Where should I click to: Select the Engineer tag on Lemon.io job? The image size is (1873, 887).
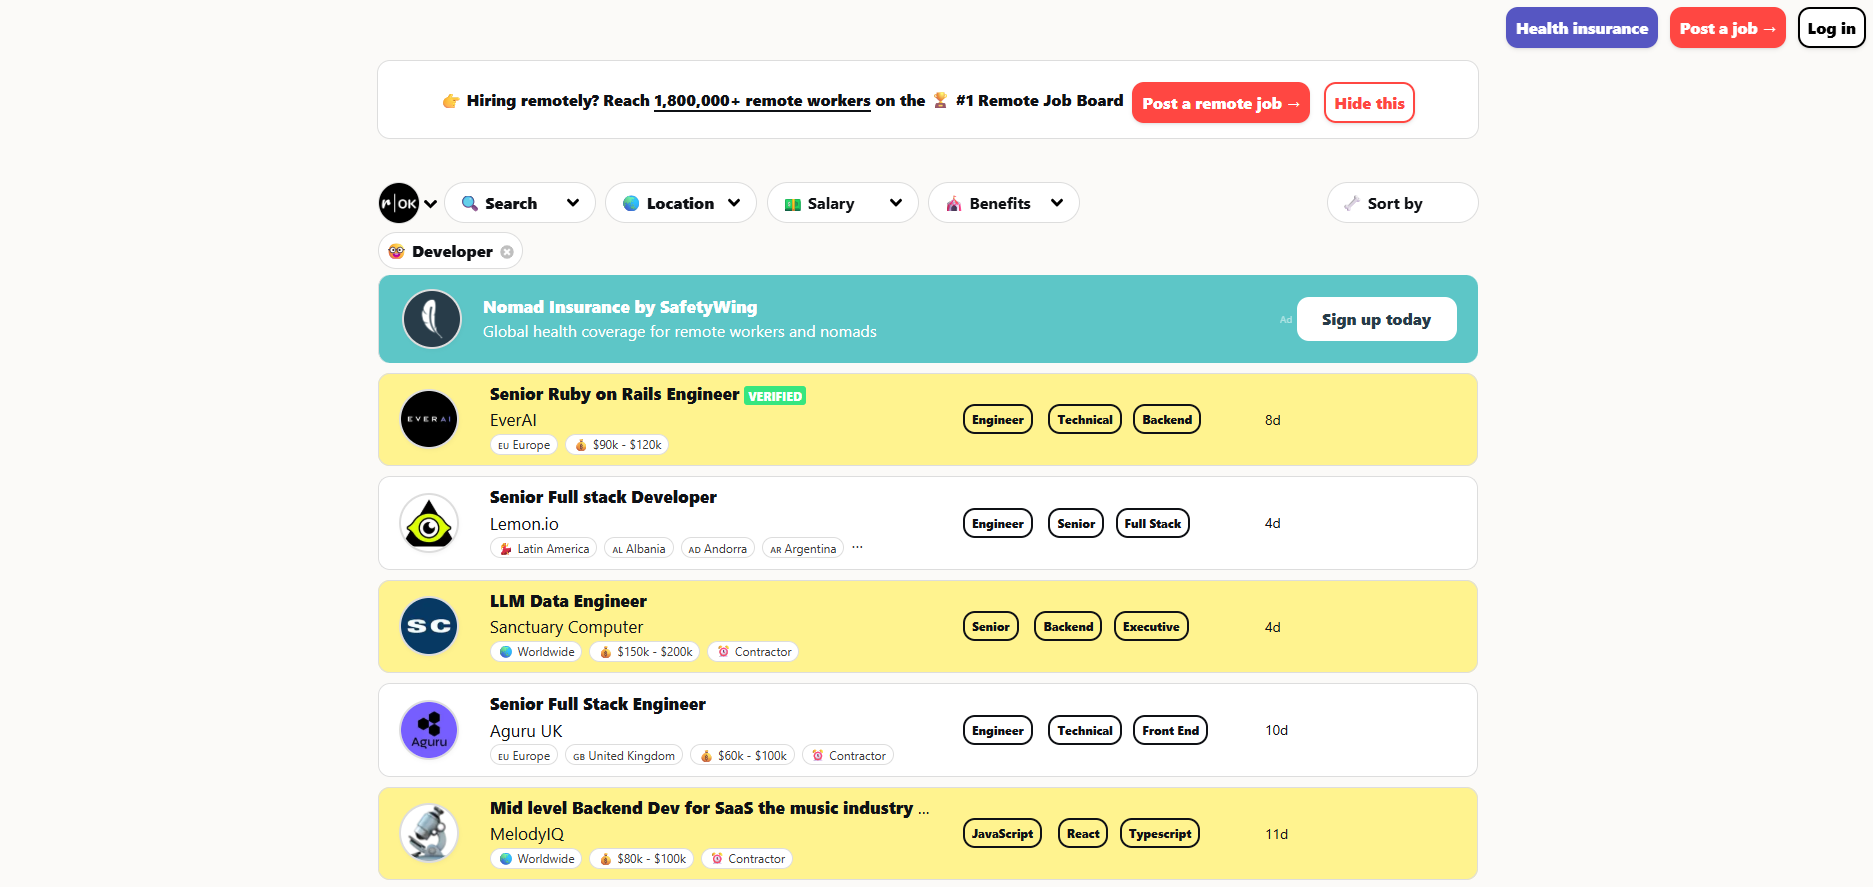click(x=998, y=523)
